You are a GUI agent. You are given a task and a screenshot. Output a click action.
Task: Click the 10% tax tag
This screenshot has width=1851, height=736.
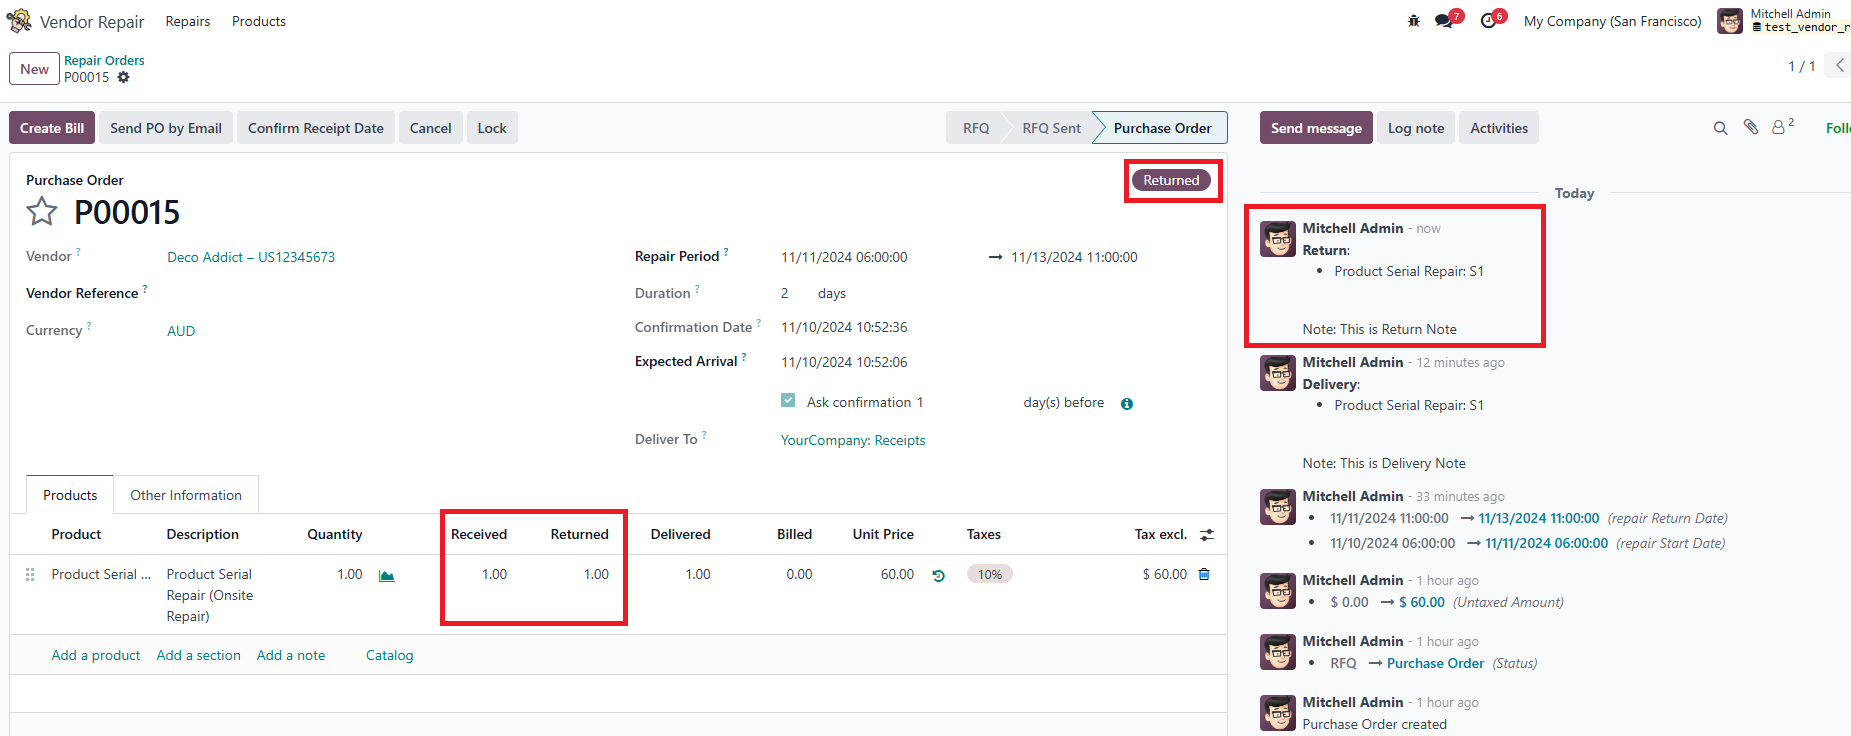point(989,574)
